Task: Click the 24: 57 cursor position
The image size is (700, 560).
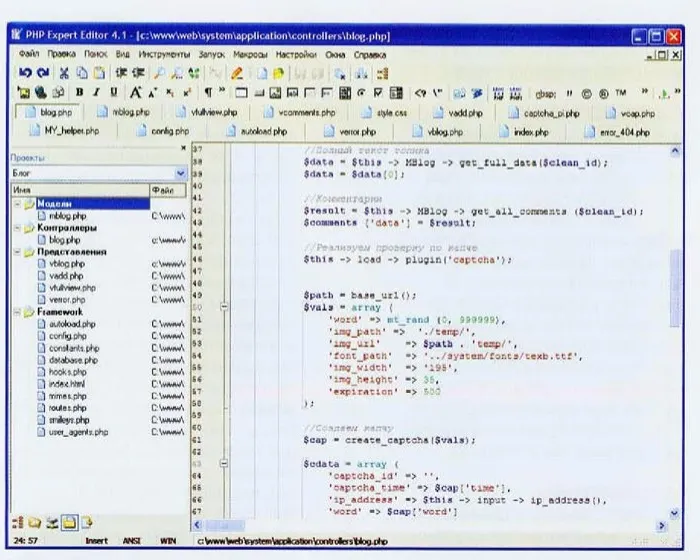Action: tap(25, 540)
